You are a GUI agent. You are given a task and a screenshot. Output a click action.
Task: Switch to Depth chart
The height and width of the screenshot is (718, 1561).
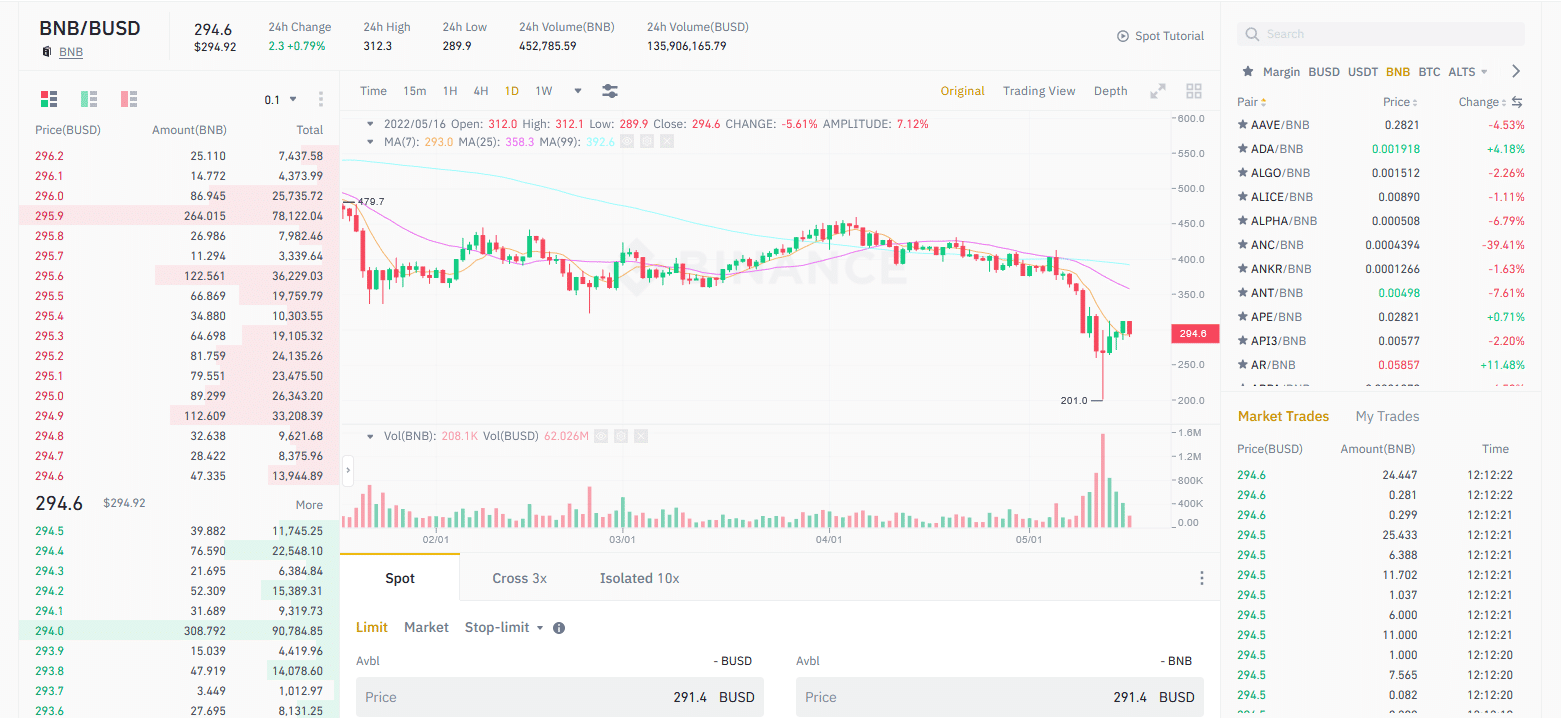point(1110,91)
